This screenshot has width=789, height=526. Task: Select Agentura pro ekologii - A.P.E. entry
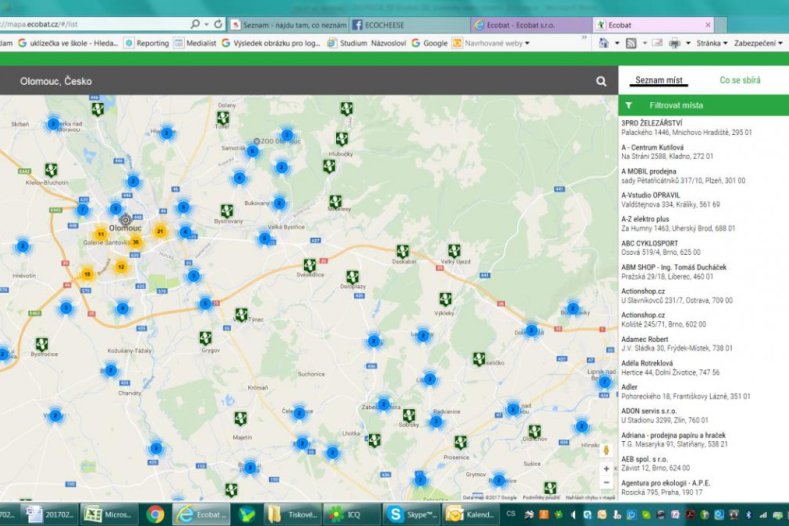point(703,487)
